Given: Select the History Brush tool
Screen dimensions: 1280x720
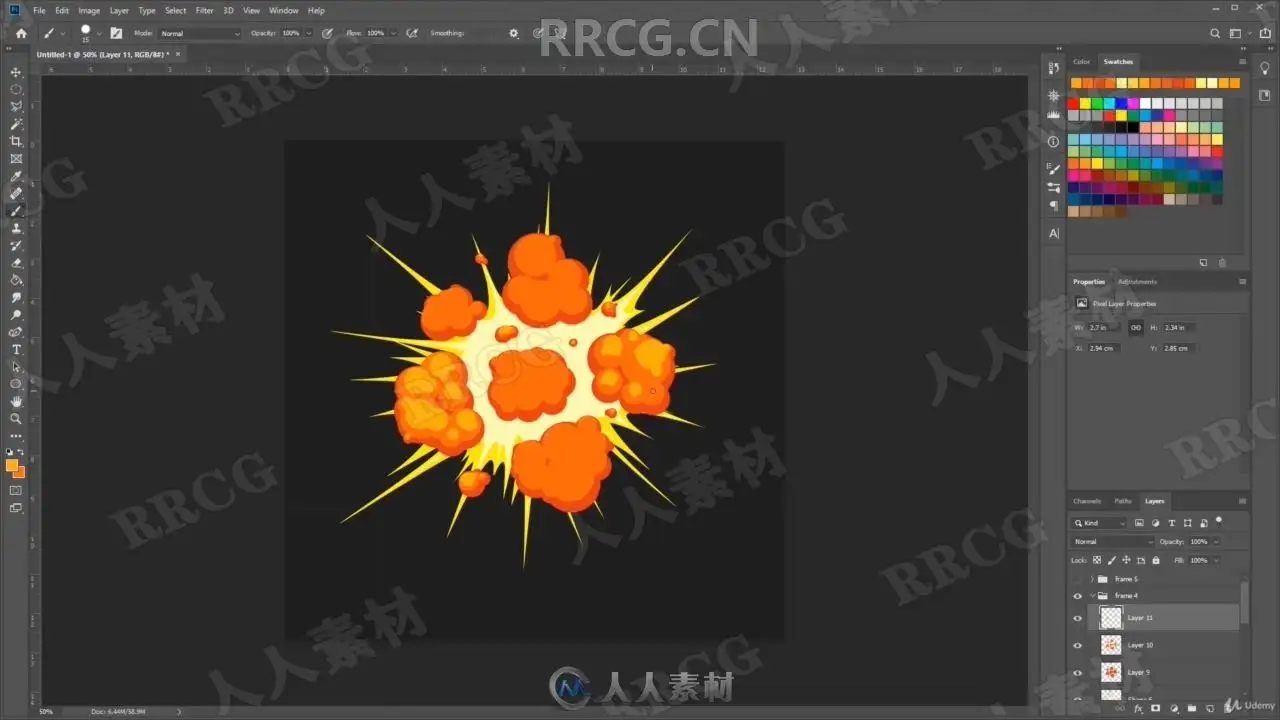Looking at the screenshot, I should click(16, 245).
